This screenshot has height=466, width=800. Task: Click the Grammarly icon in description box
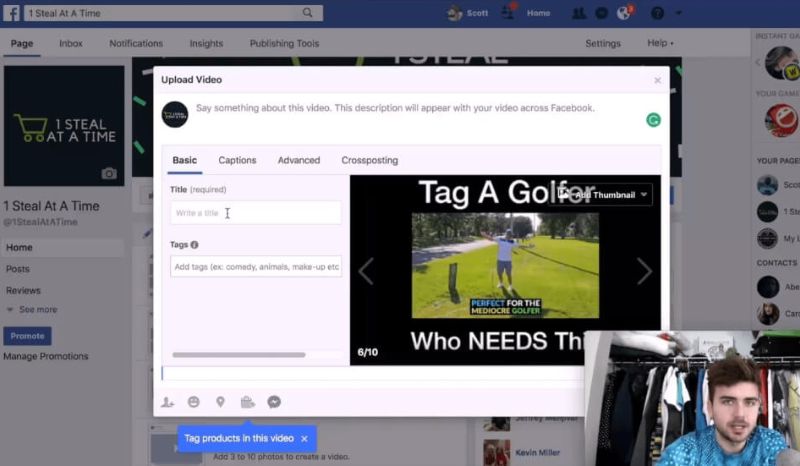coord(653,120)
